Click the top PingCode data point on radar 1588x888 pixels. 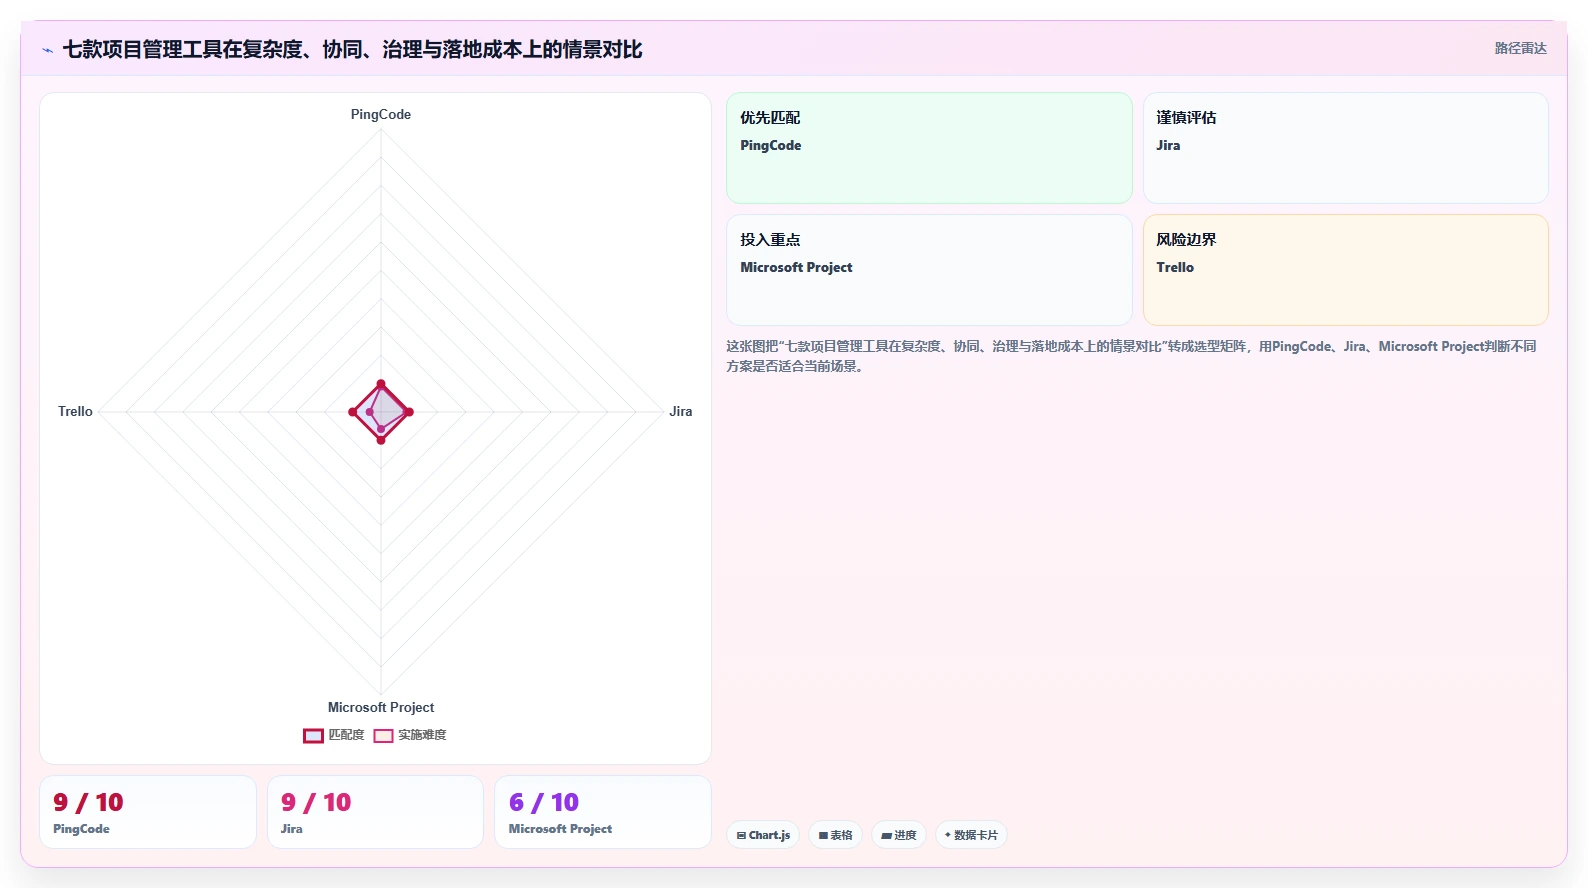tap(381, 384)
